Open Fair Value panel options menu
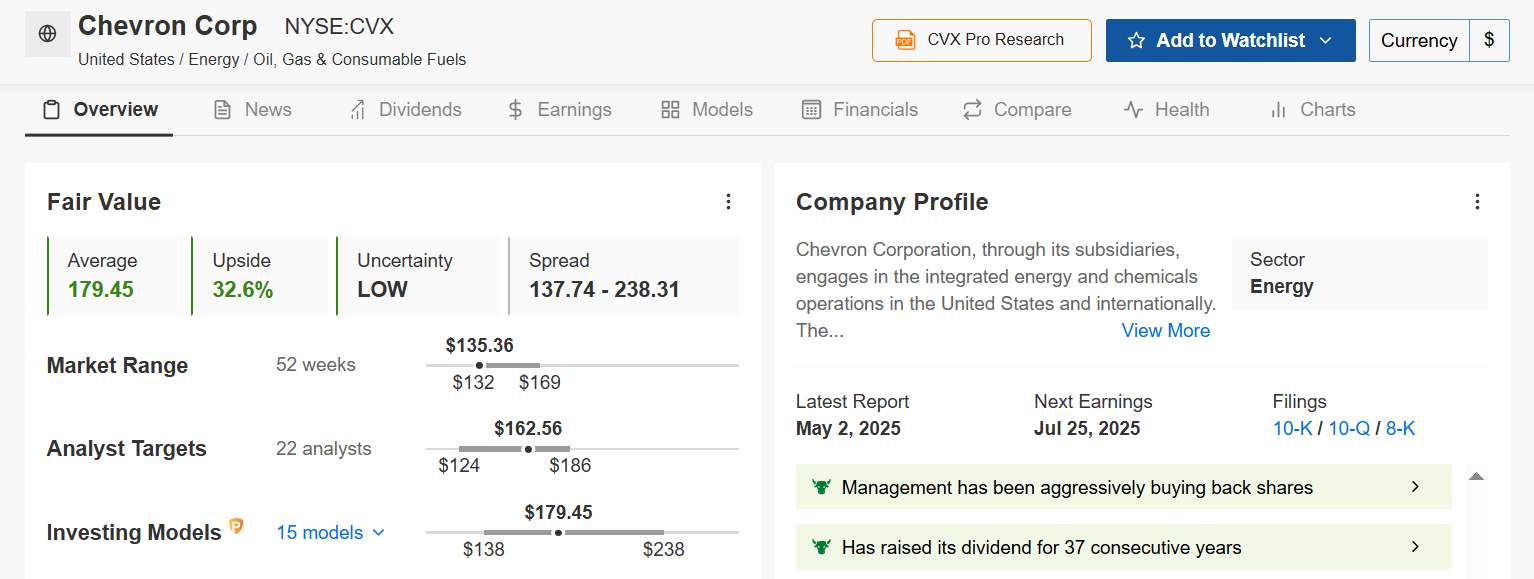The width and height of the screenshot is (1534, 579). coord(728,202)
